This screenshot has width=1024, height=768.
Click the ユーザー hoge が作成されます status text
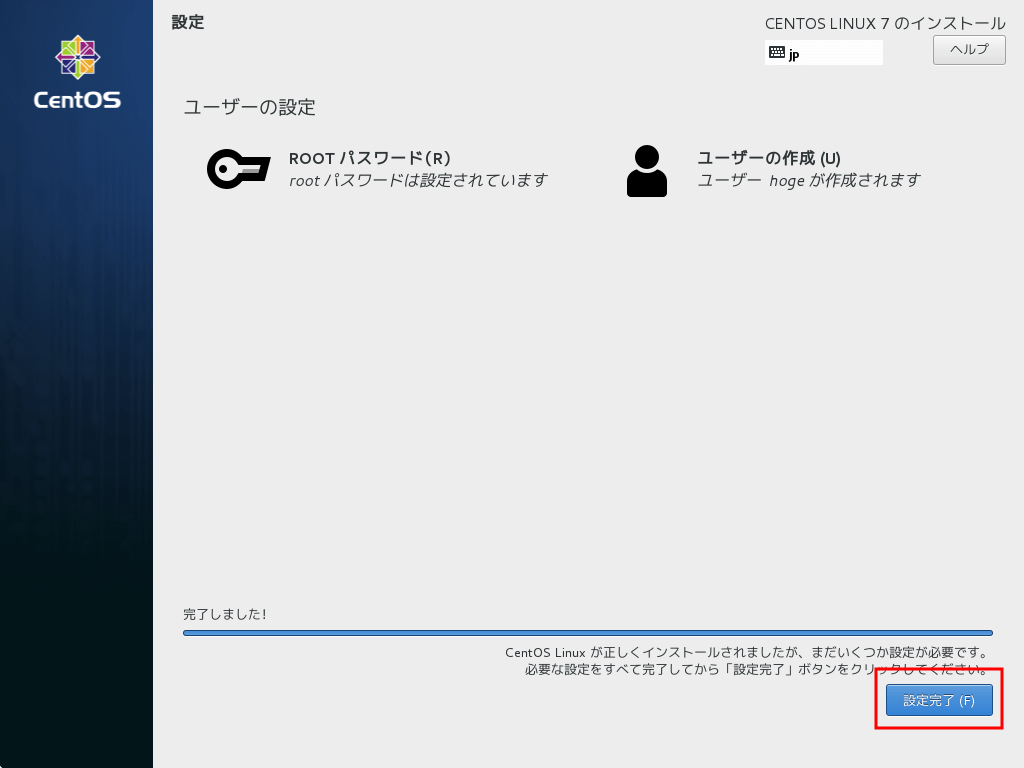[808, 180]
